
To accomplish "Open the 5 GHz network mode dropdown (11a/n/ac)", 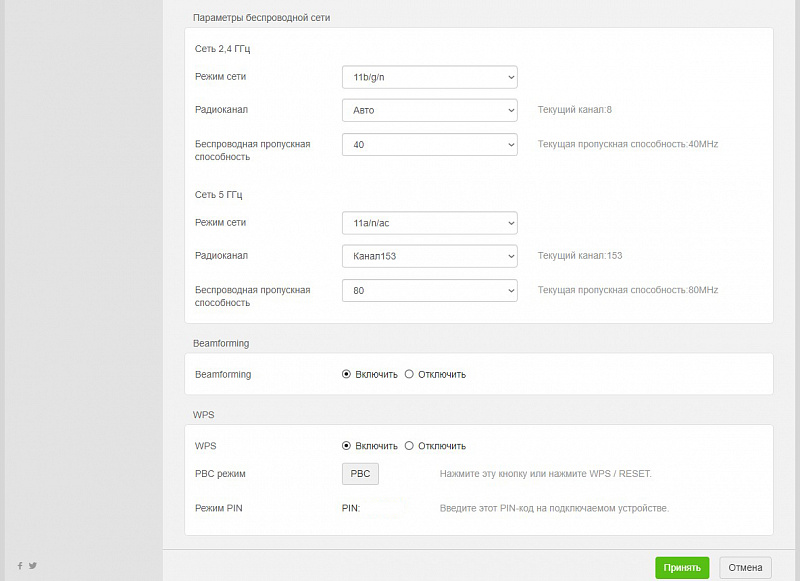I will click(x=429, y=223).
